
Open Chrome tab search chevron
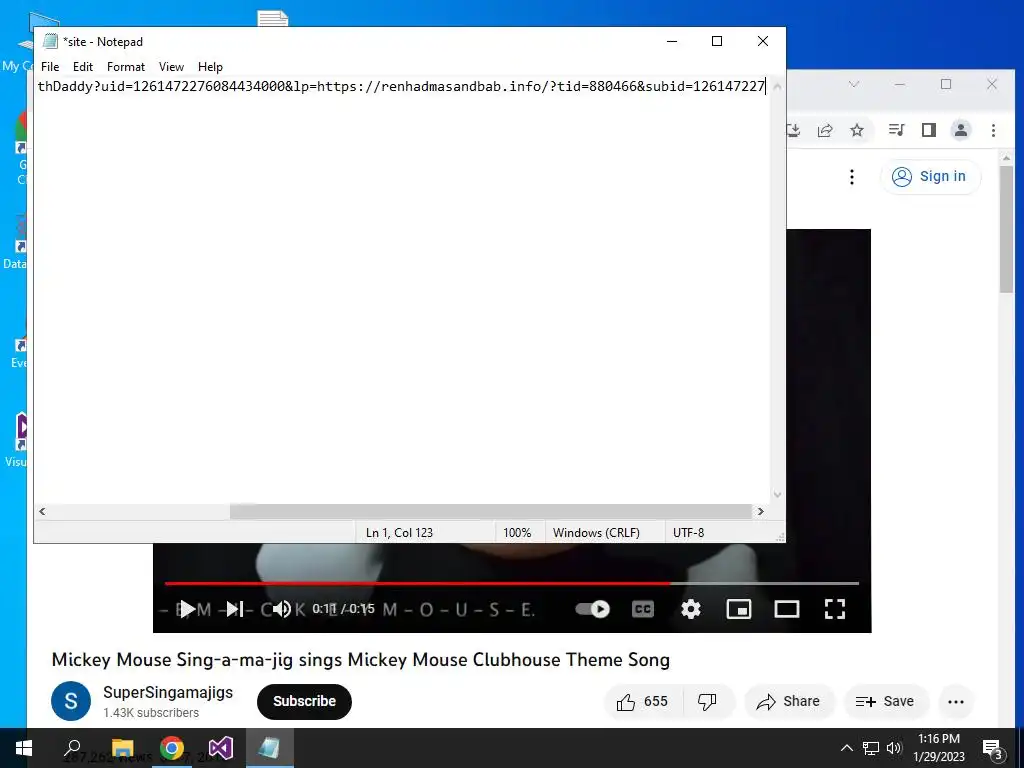tap(854, 84)
